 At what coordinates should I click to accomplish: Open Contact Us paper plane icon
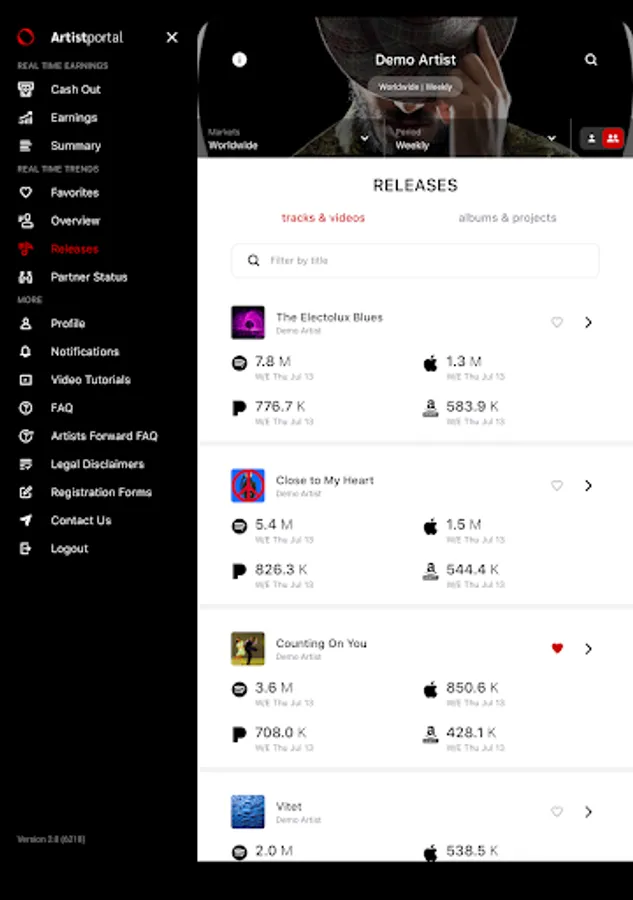click(x=26, y=520)
